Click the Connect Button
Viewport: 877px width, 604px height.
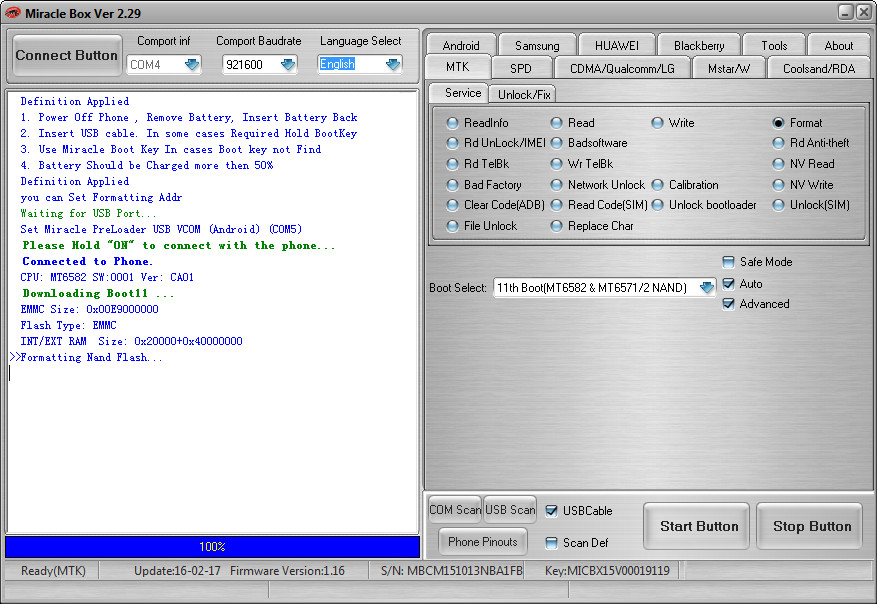click(67, 55)
